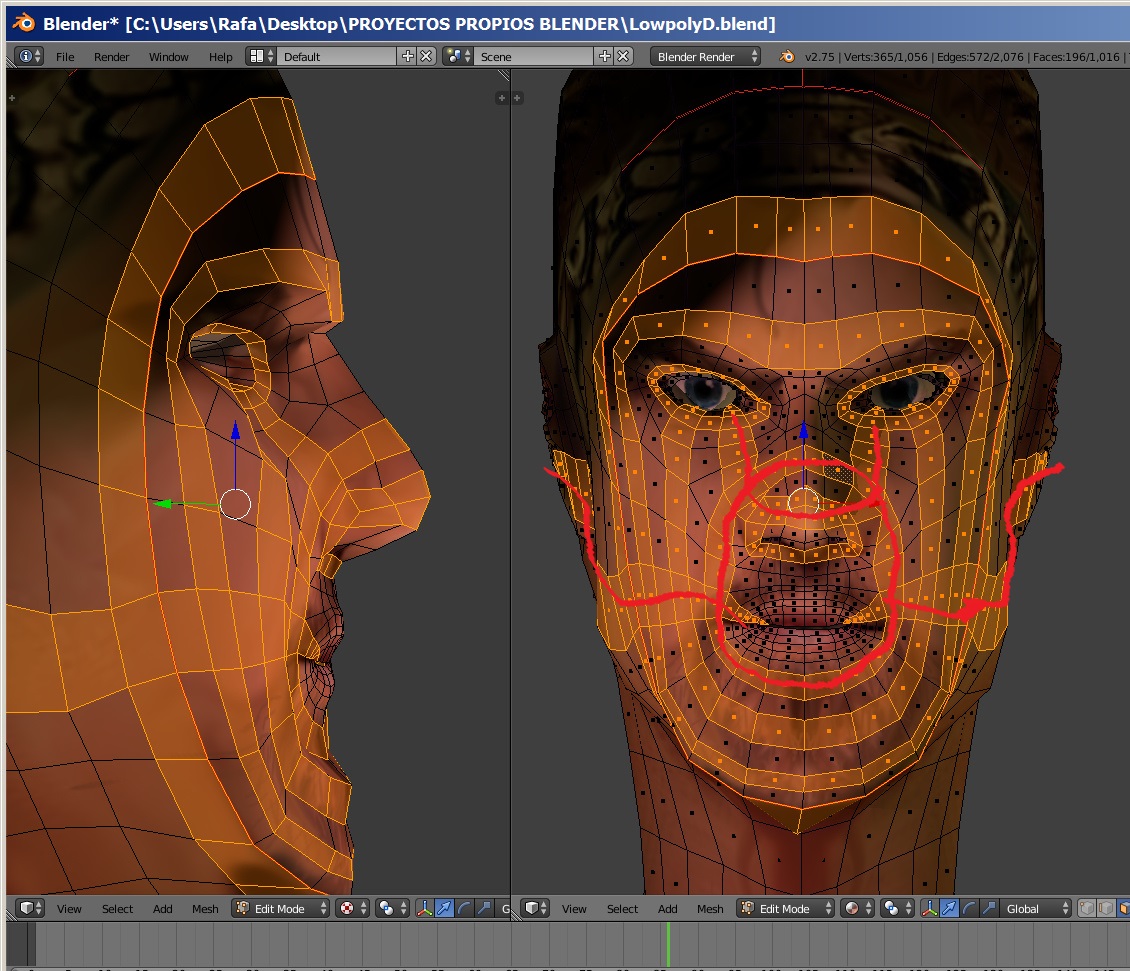The width and height of the screenshot is (1130, 971).
Task: Open the Global transform orientation dropdown
Action: (1034, 908)
